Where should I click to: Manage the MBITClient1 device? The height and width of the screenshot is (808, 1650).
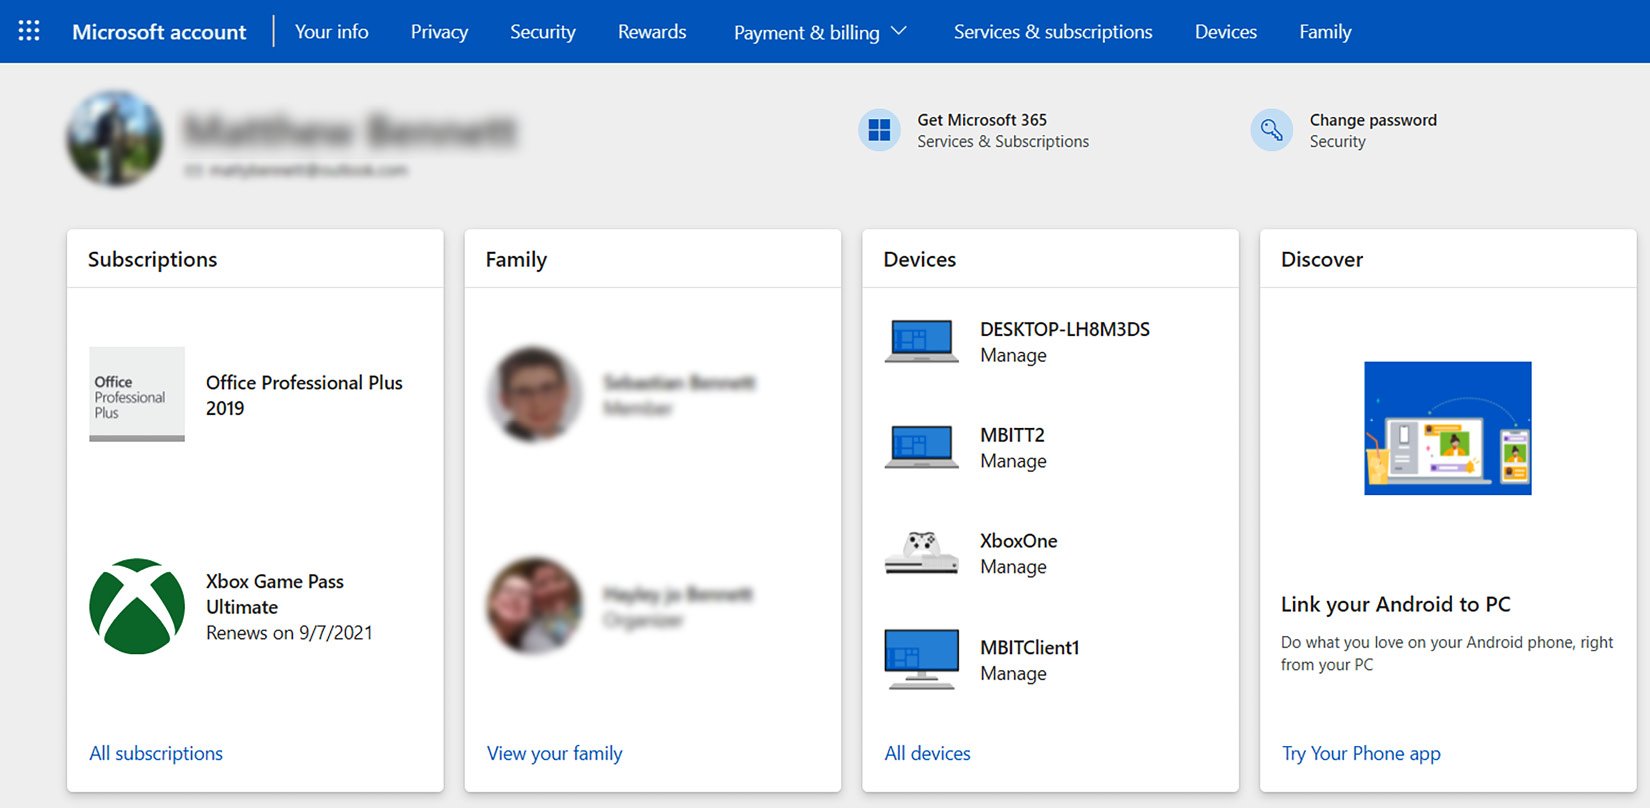pos(1013,674)
